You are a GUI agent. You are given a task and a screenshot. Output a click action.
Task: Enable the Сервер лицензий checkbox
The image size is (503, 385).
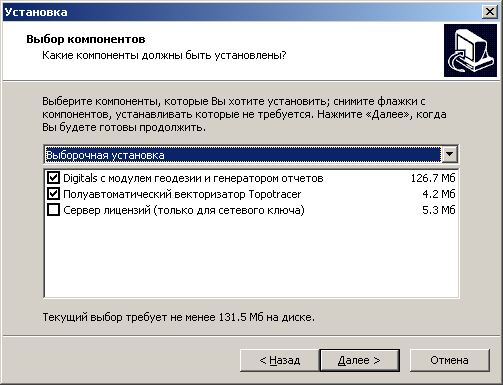tap(53, 210)
